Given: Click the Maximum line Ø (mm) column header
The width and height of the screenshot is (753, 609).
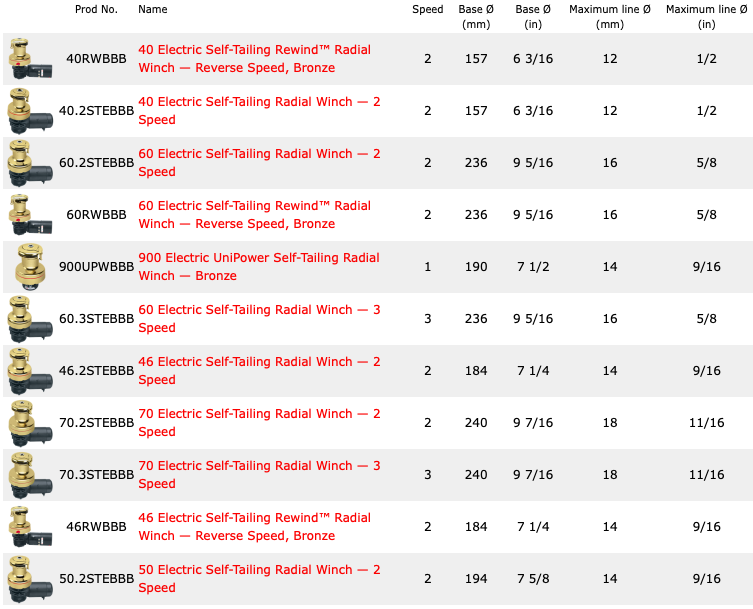Looking at the screenshot, I should [x=610, y=17].
